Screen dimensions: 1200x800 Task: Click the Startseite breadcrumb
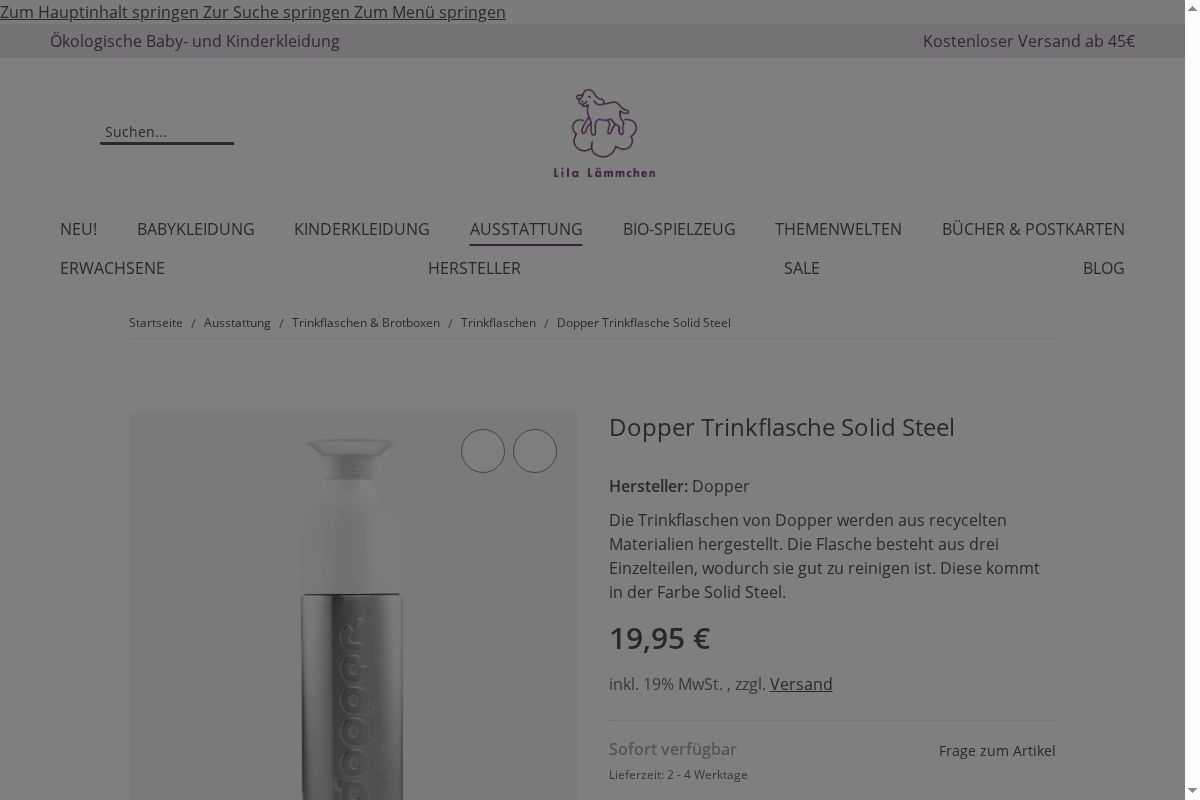pos(156,323)
